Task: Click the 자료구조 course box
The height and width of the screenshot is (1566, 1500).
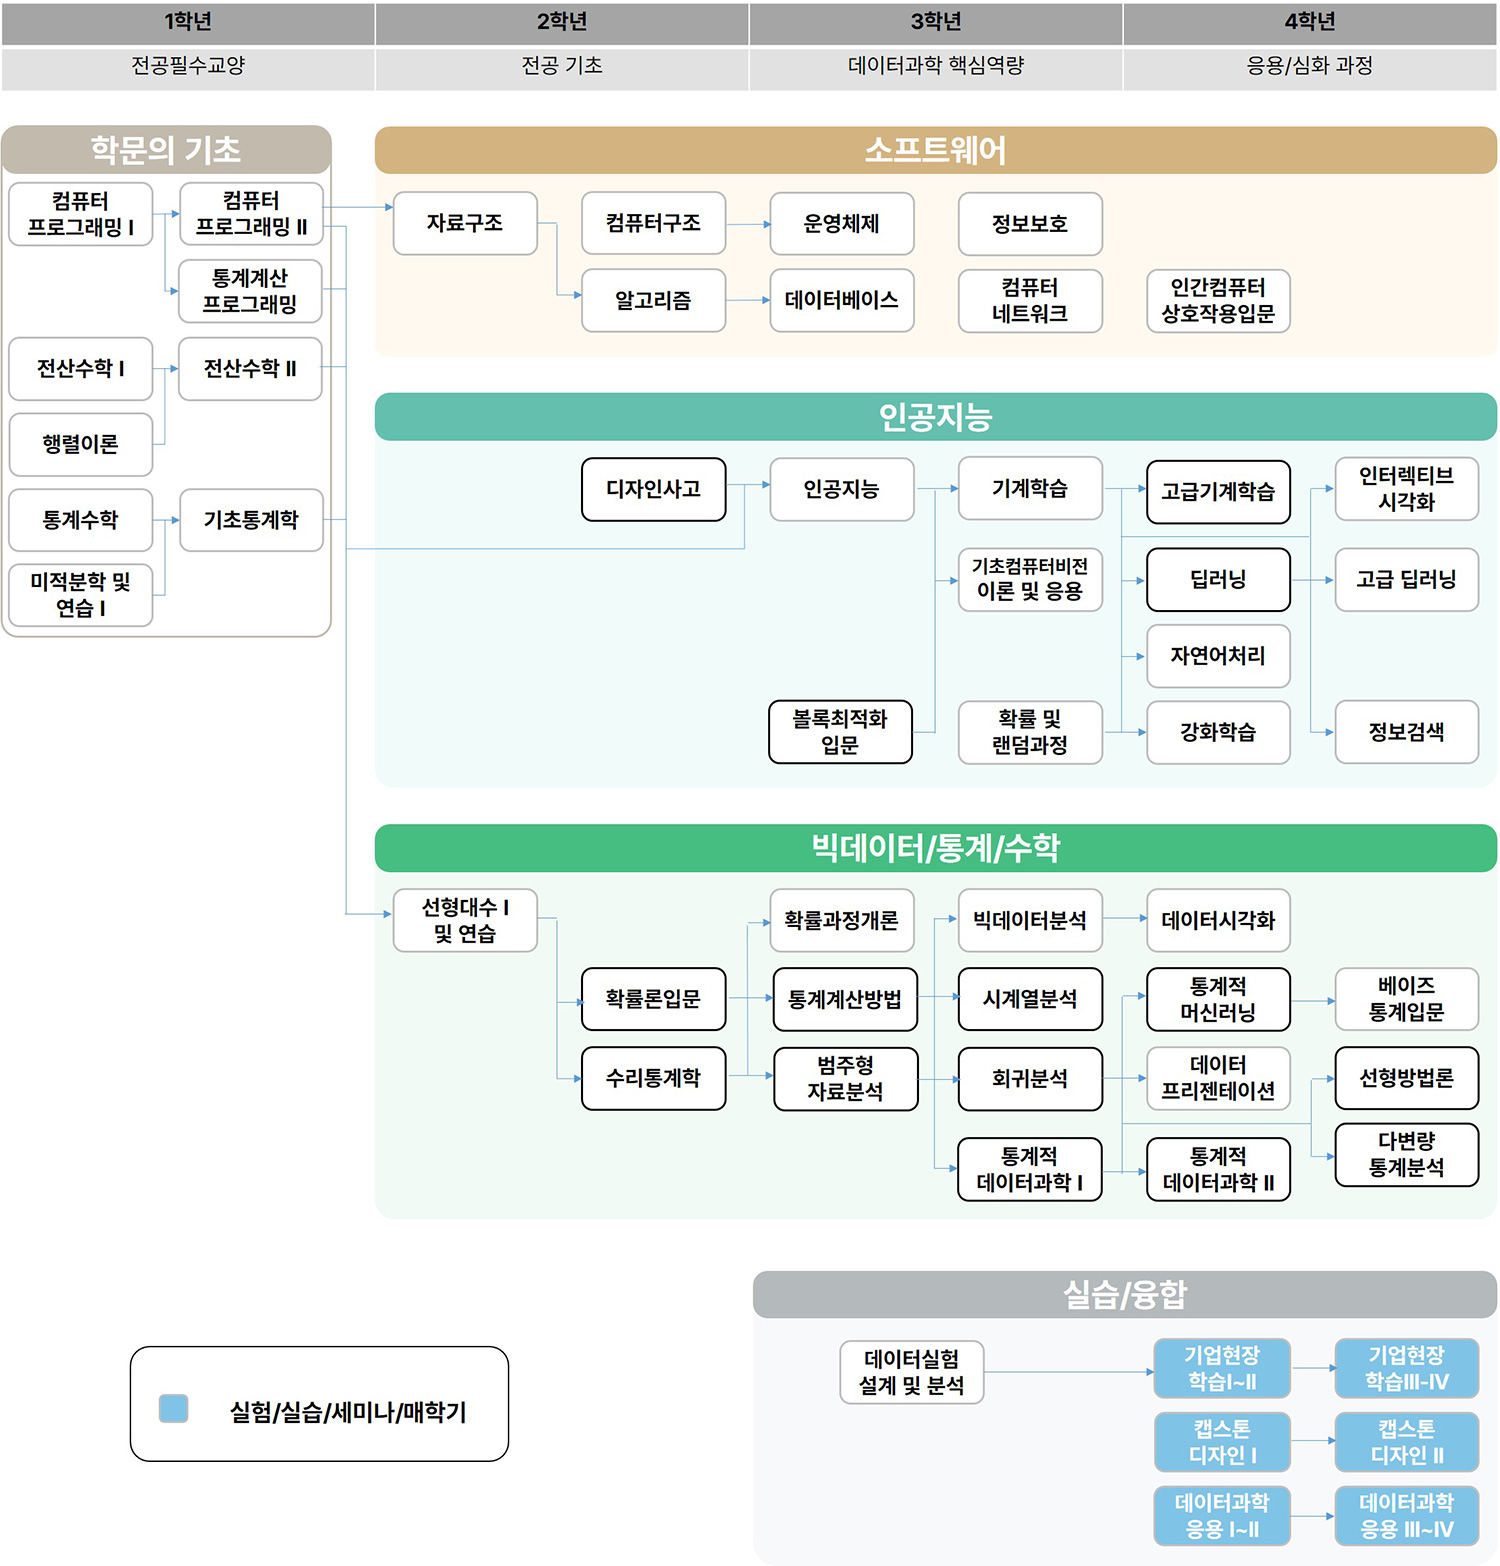Action: pyautogui.click(x=465, y=223)
